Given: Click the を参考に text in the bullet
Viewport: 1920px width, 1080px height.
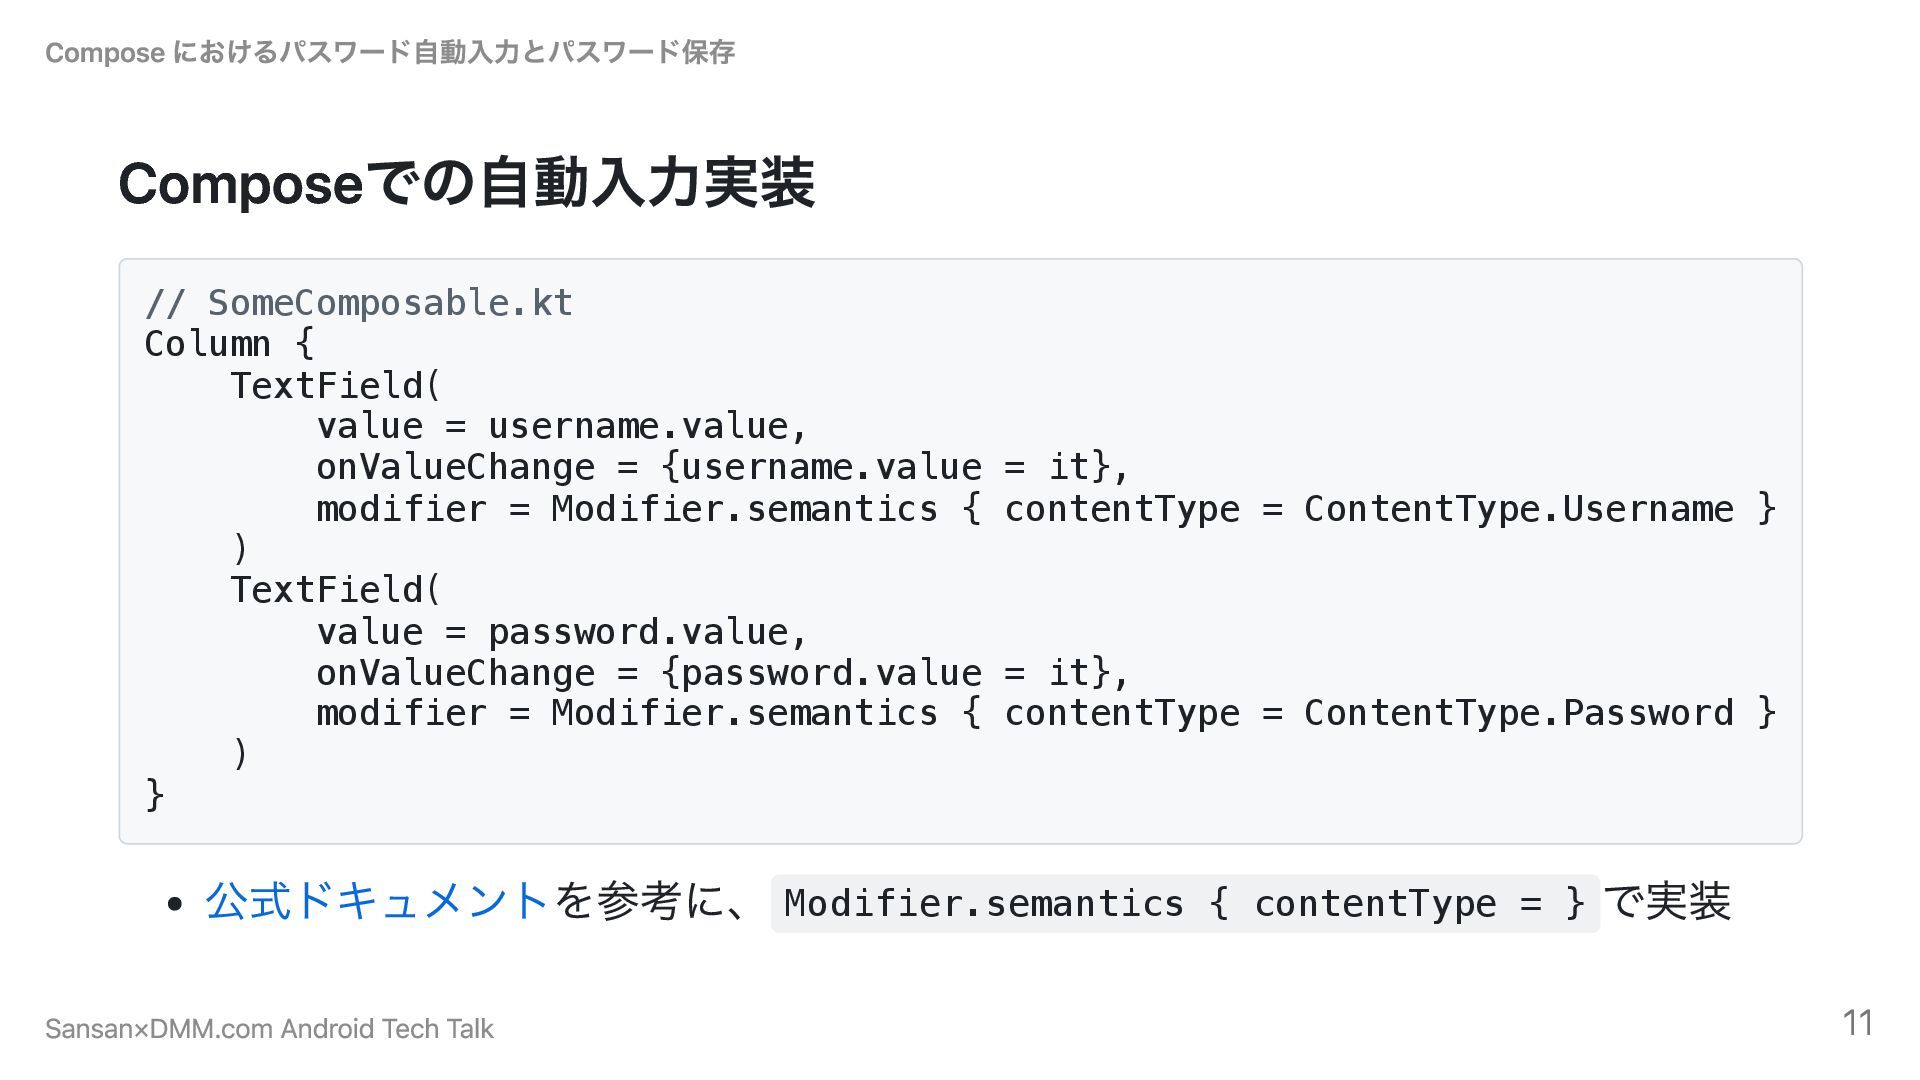Looking at the screenshot, I should click(650, 901).
